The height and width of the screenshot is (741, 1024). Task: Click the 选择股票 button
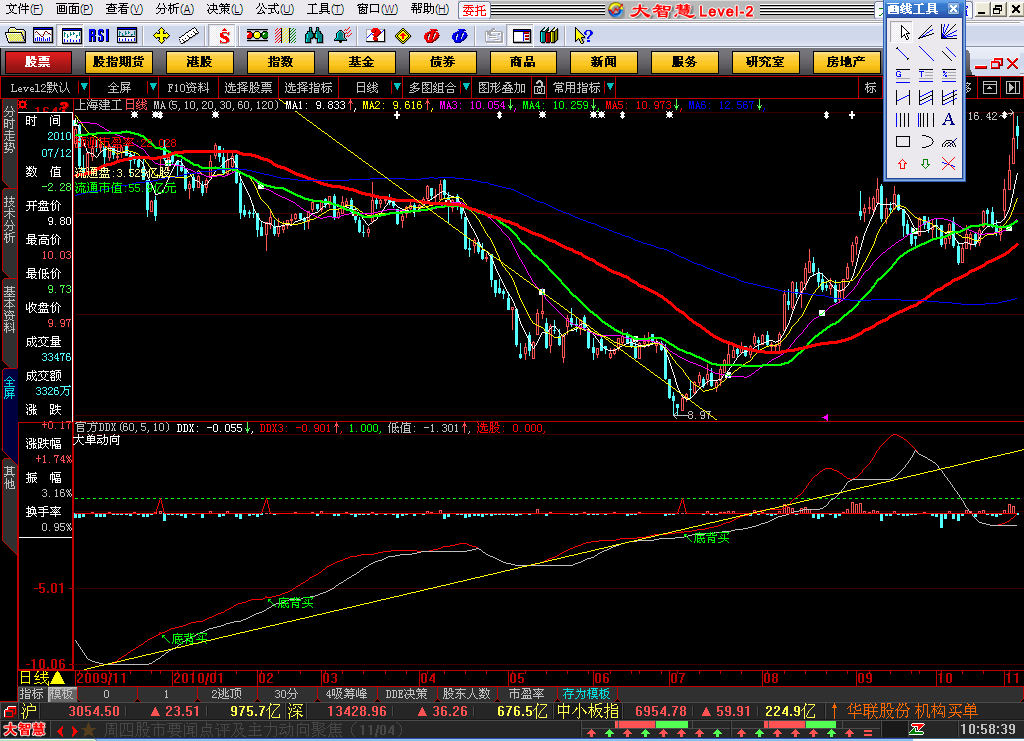click(248, 87)
